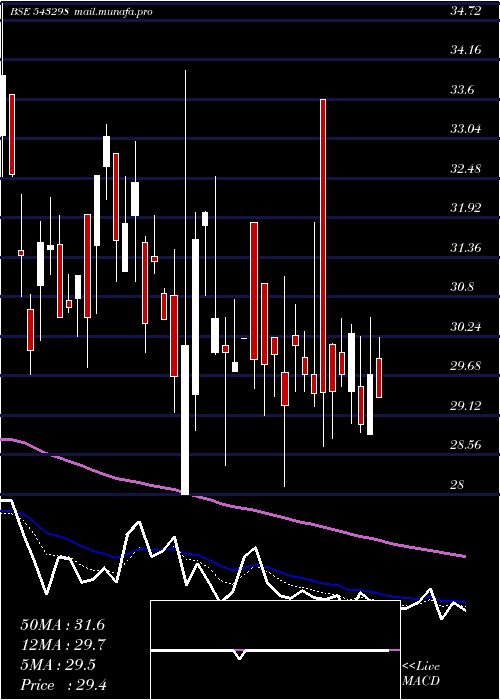Viewport: 500px width, 700px height.
Task: Click the 50MA : 31.6 readout
Action: (62, 625)
